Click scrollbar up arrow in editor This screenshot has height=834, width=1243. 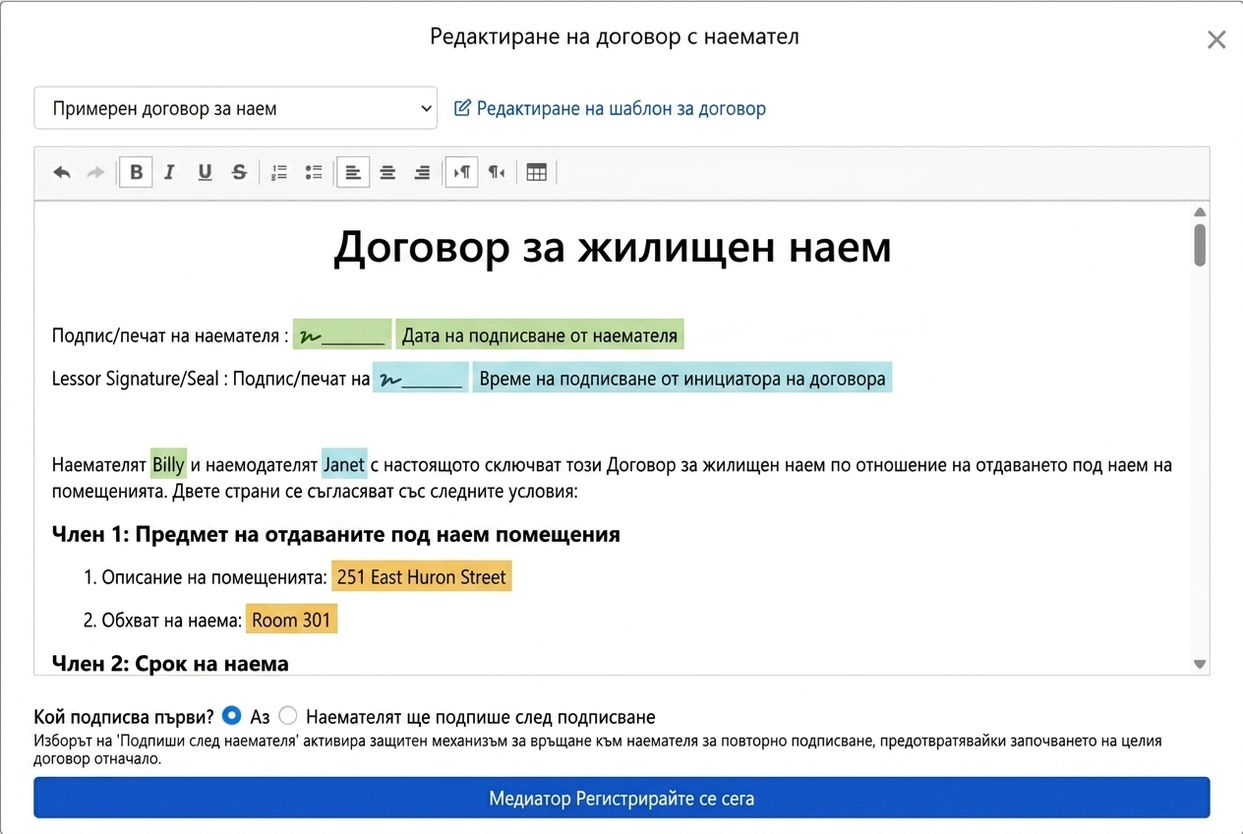point(1200,212)
